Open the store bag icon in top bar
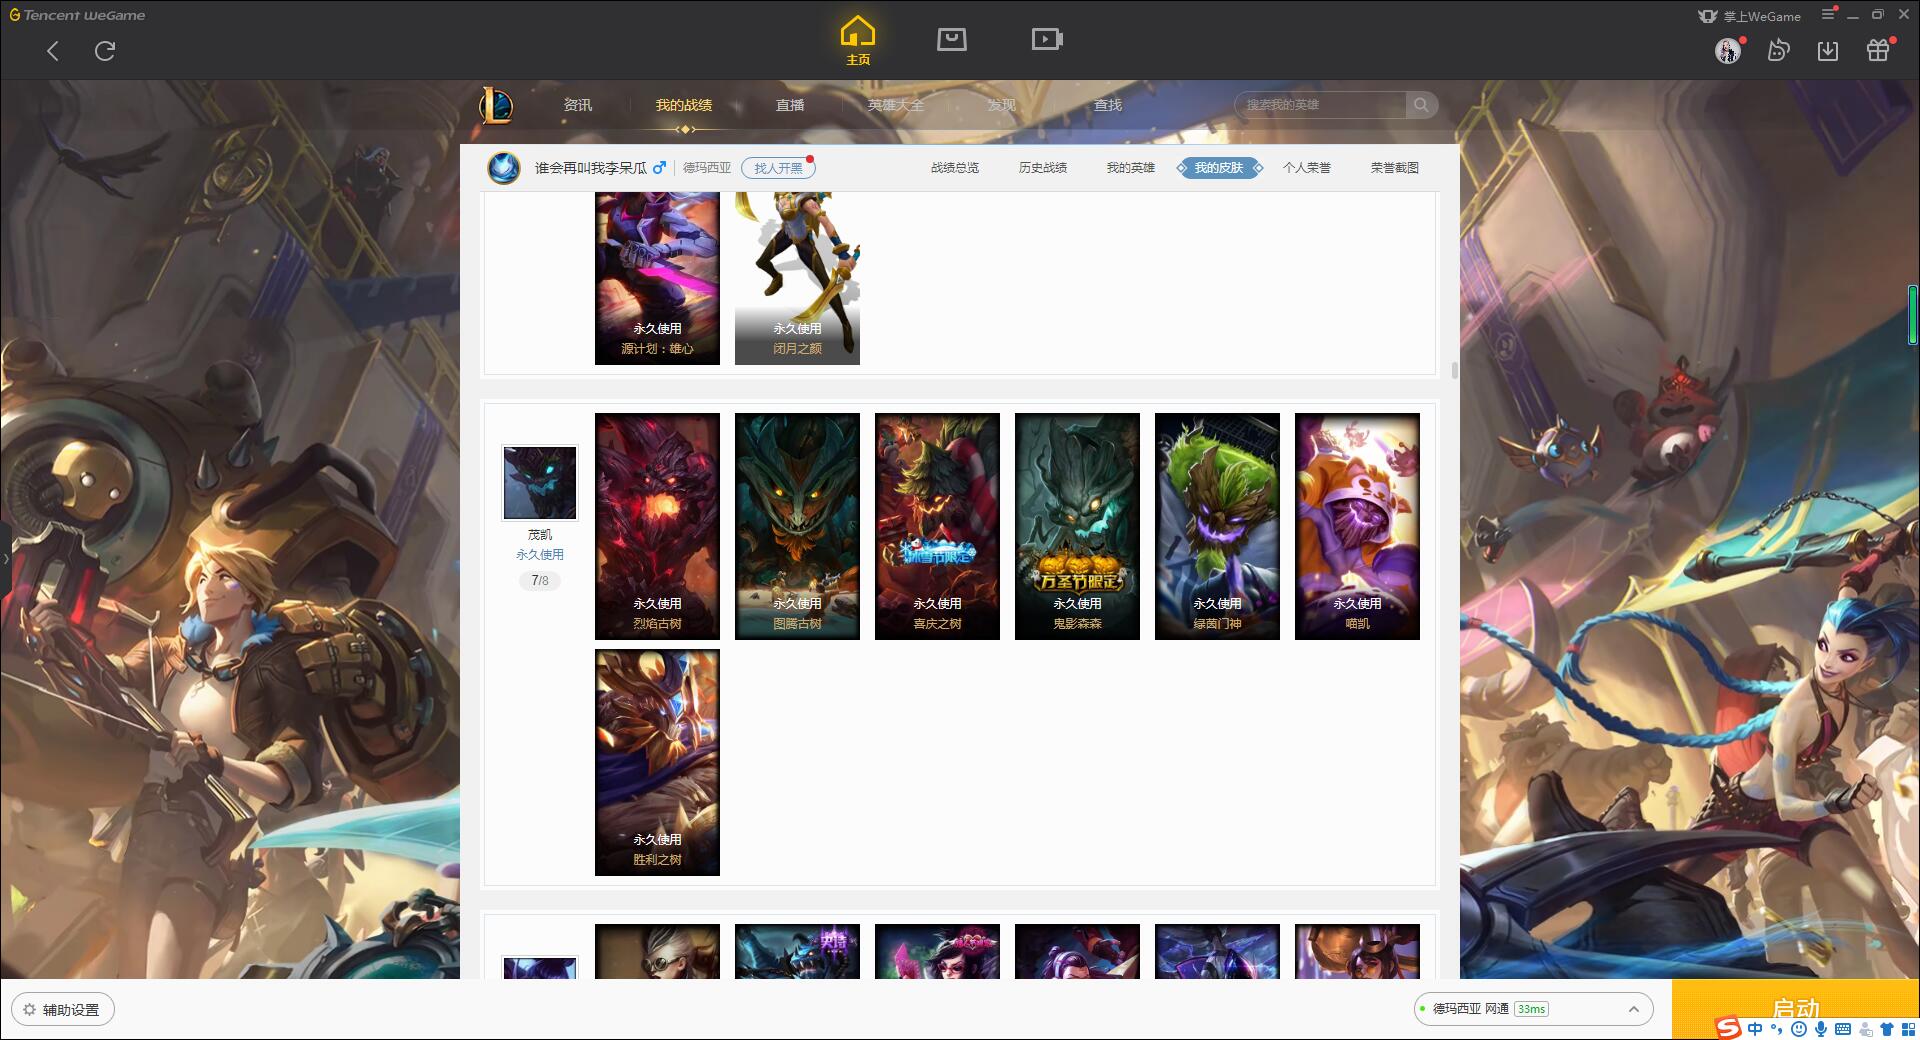This screenshot has height=1040, width=1920. tap(951, 39)
